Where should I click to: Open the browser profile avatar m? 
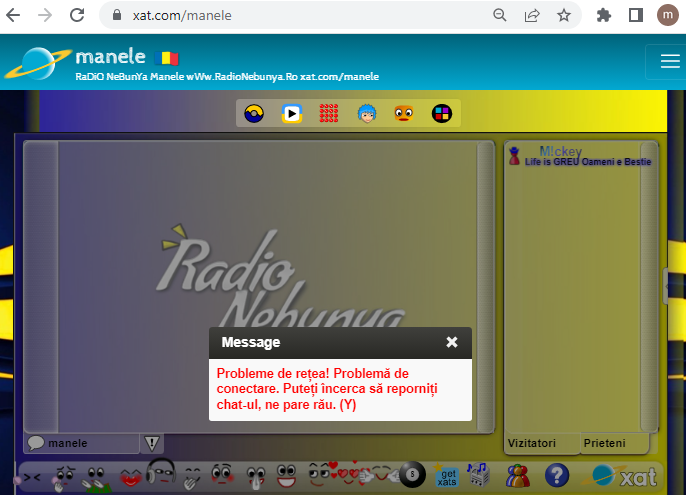[668, 15]
